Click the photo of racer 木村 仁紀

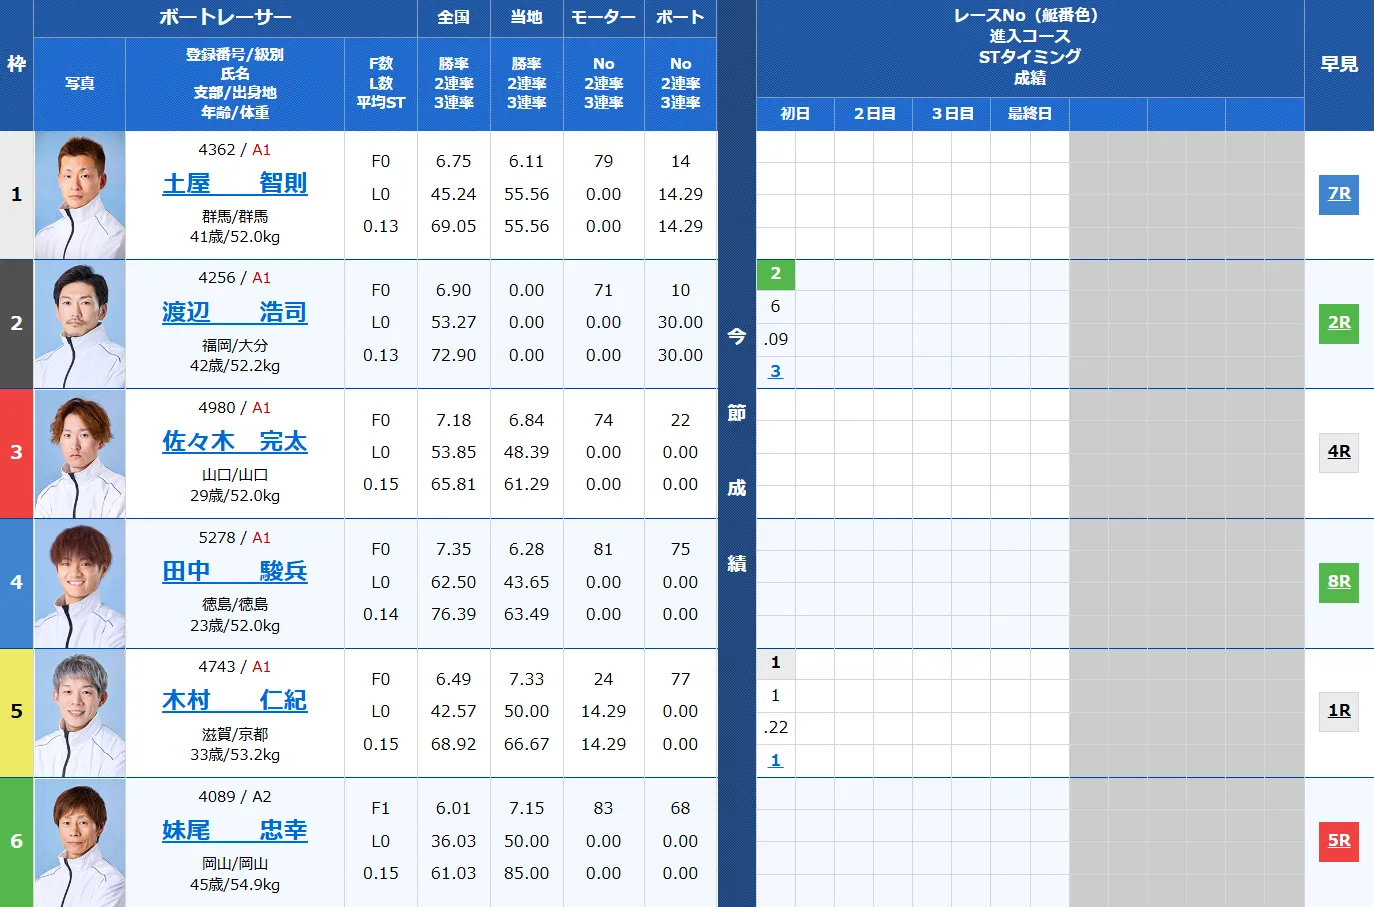pos(80,713)
